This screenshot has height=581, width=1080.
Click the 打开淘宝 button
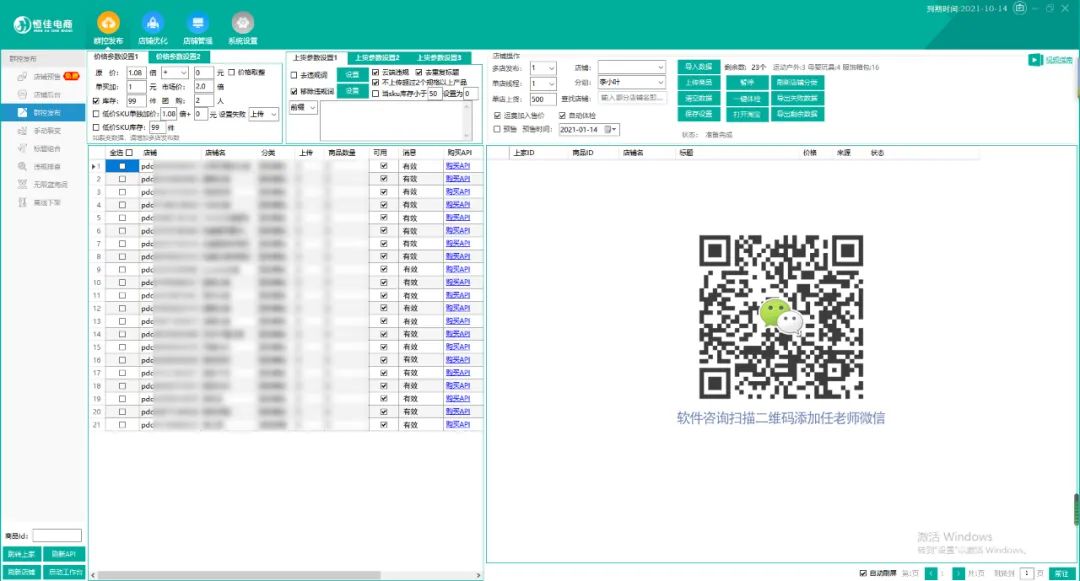click(747, 114)
